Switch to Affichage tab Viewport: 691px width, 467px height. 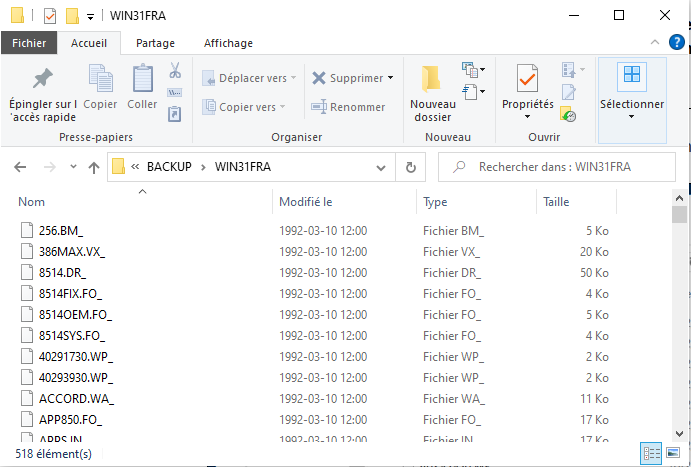(228, 43)
